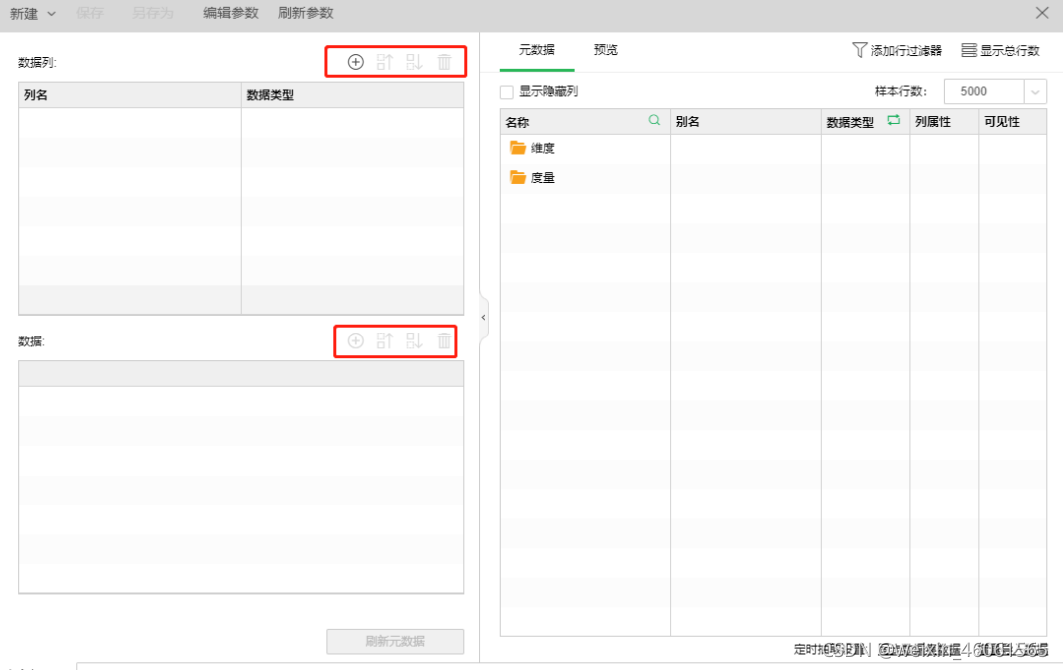The width and height of the screenshot is (1063, 670).
Task: Switch to the 元数据 tab
Action: 537,50
